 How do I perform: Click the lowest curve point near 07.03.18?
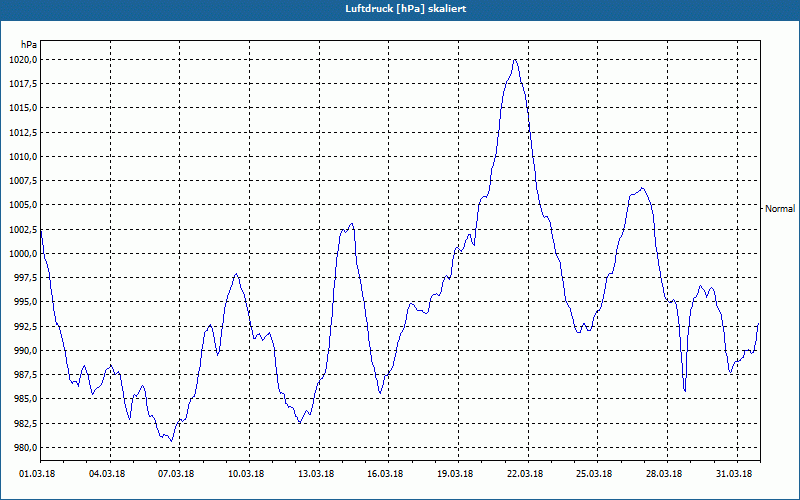171,440
